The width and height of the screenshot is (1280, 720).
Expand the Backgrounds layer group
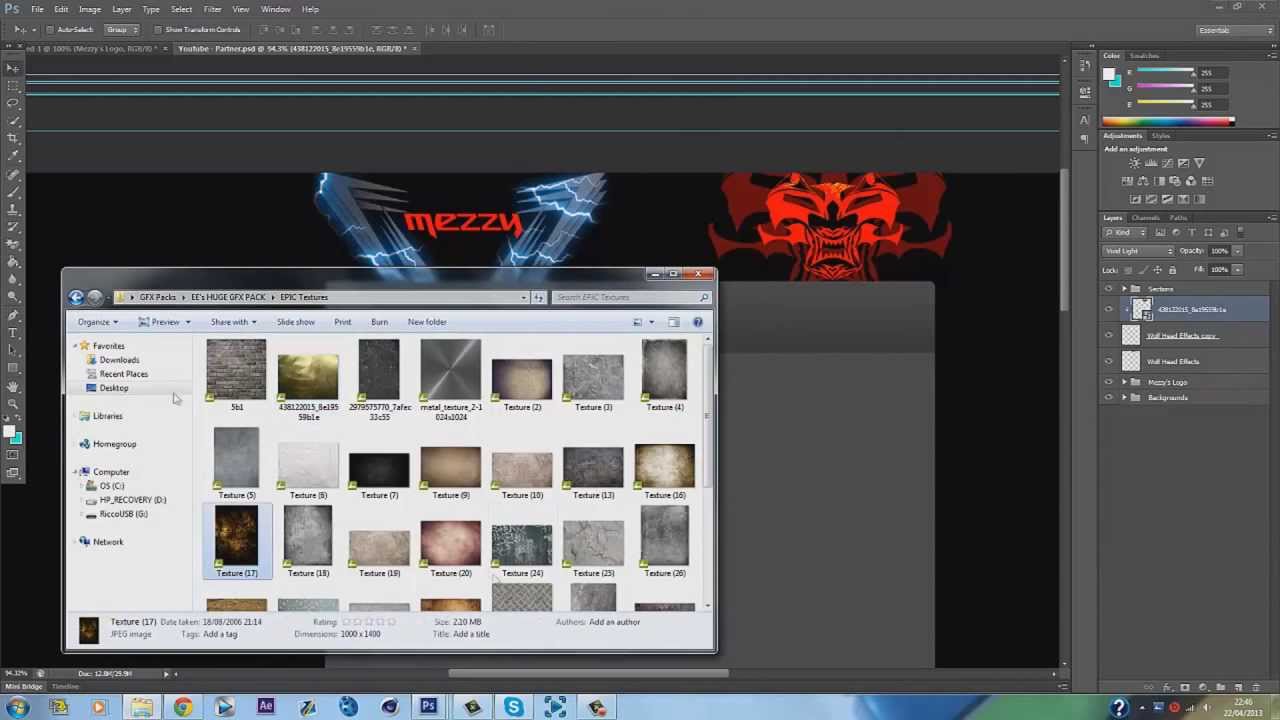click(x=1124, y=398)
